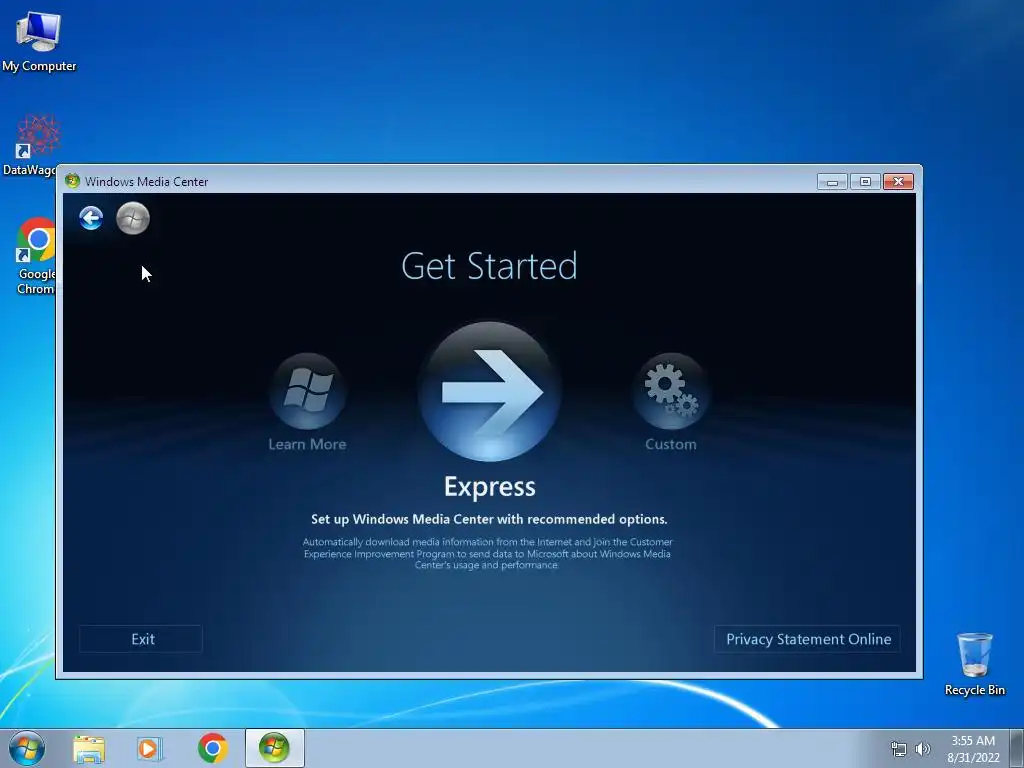
Task: Exit Windows Media Center setup
Action: click(141, 639)
